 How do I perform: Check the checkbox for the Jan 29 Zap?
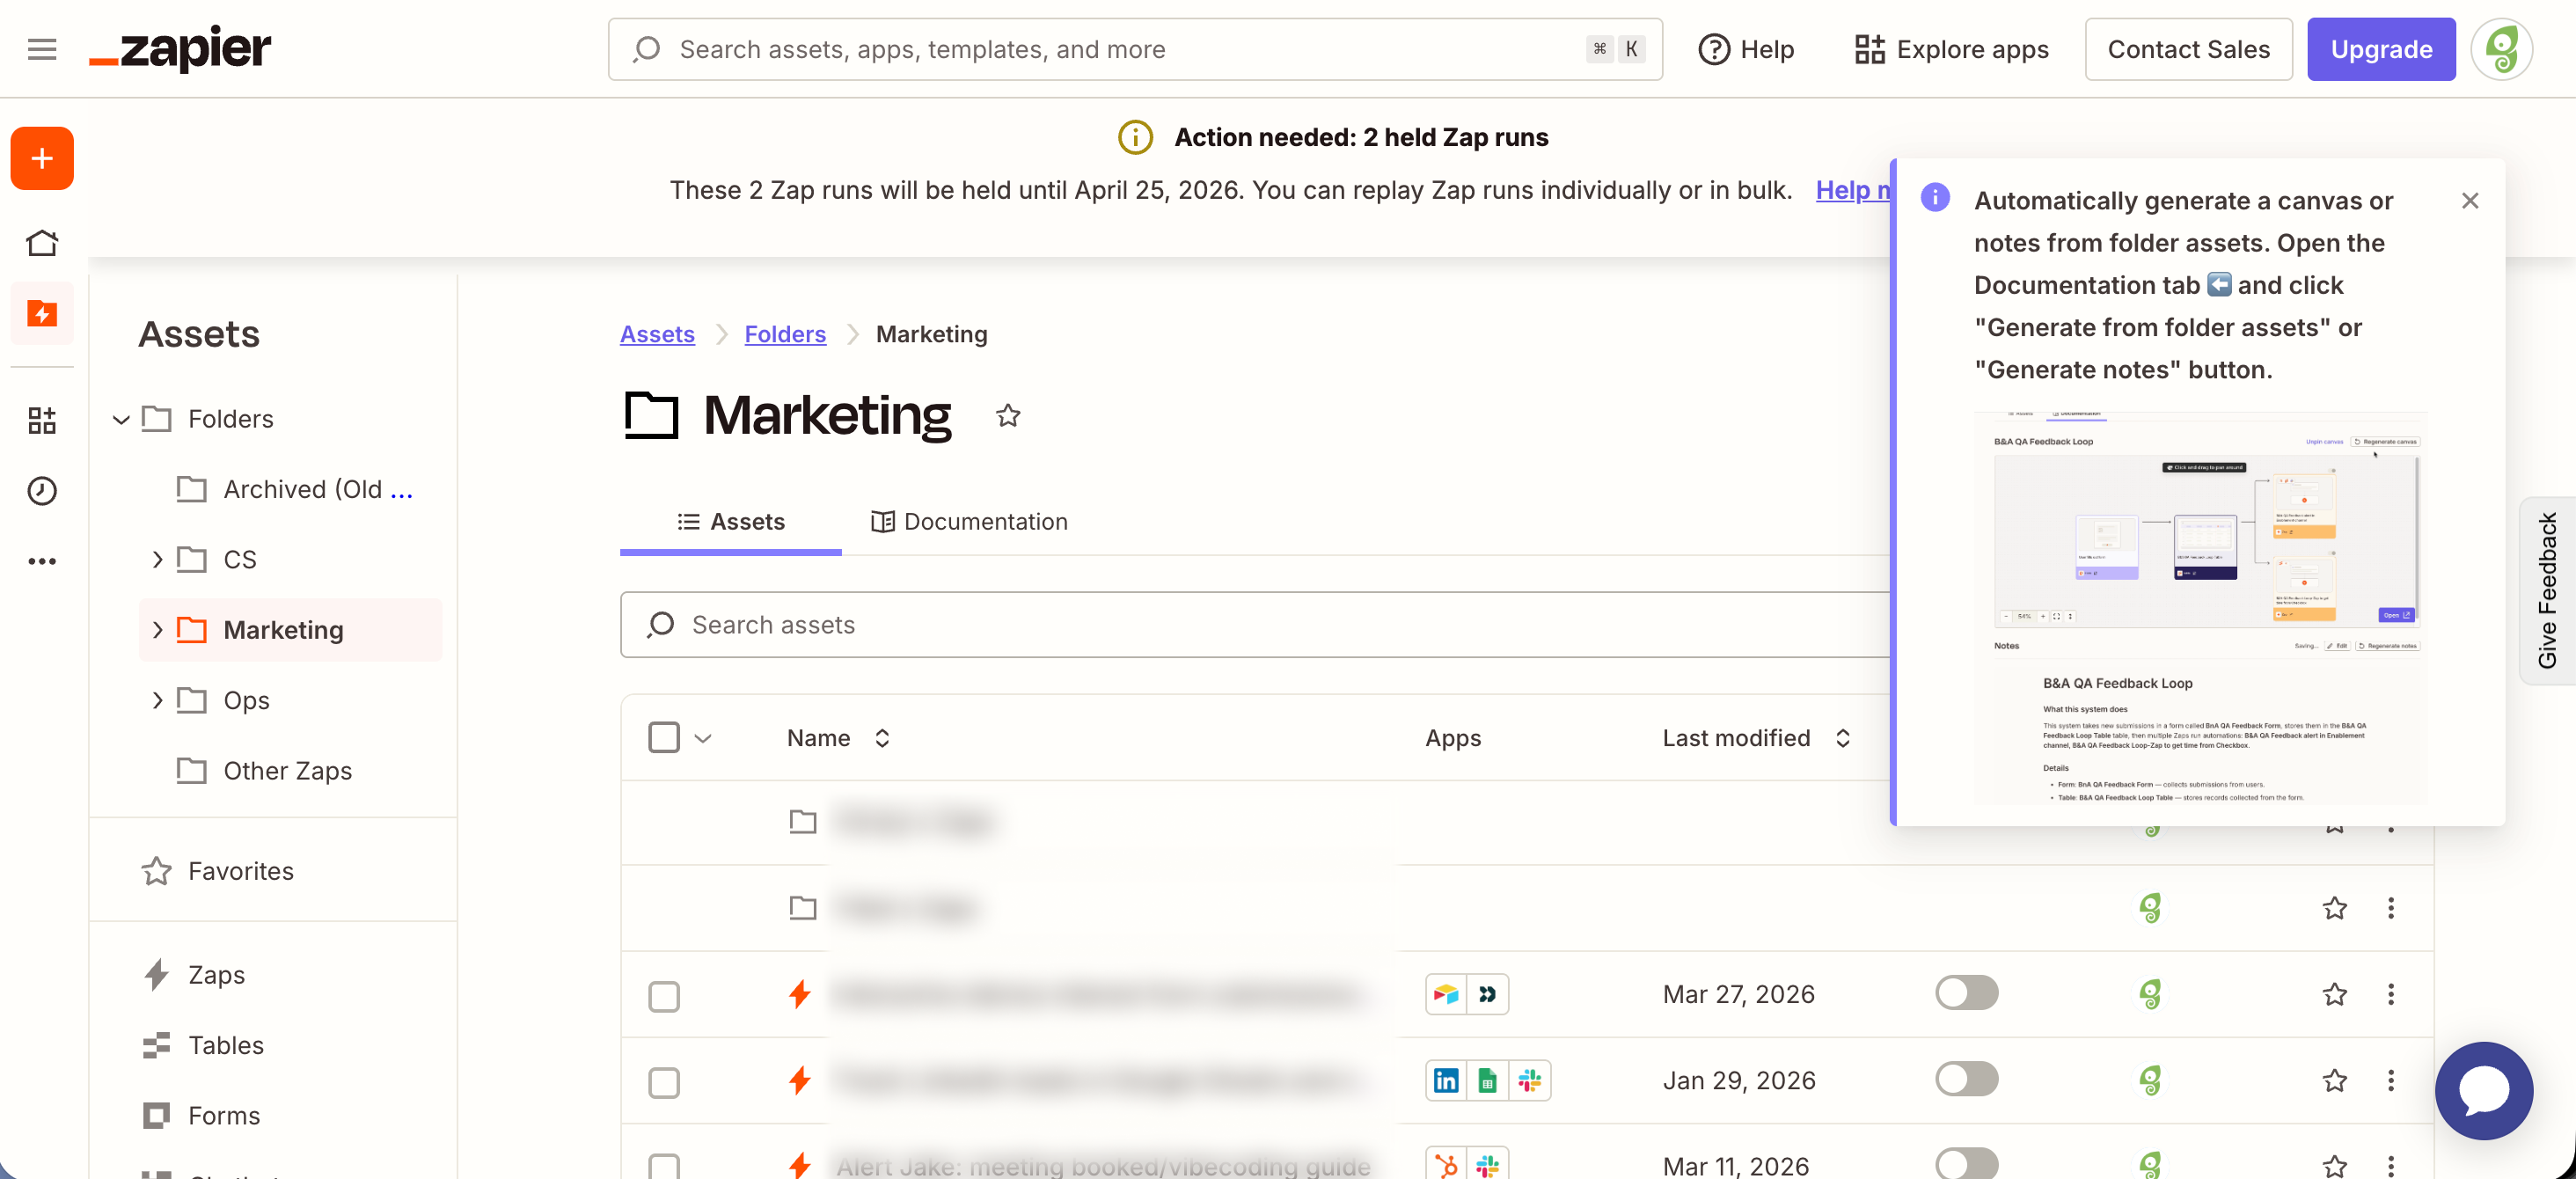tap(664, 1081)
